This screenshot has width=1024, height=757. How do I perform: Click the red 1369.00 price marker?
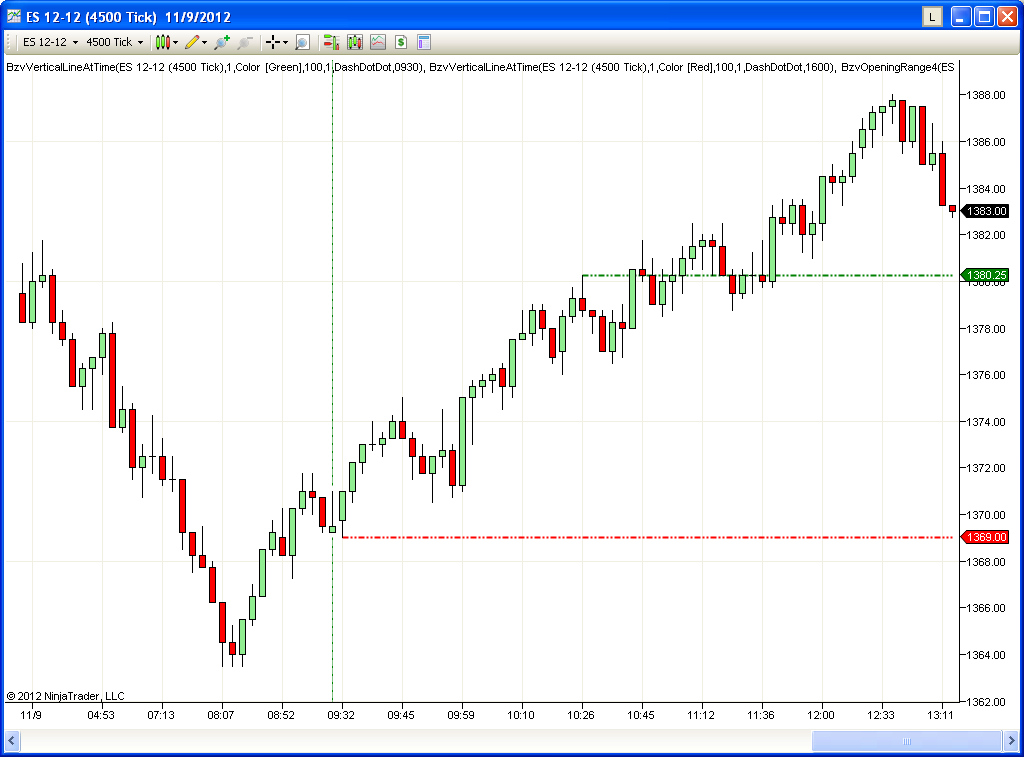[x=984, y=537]
